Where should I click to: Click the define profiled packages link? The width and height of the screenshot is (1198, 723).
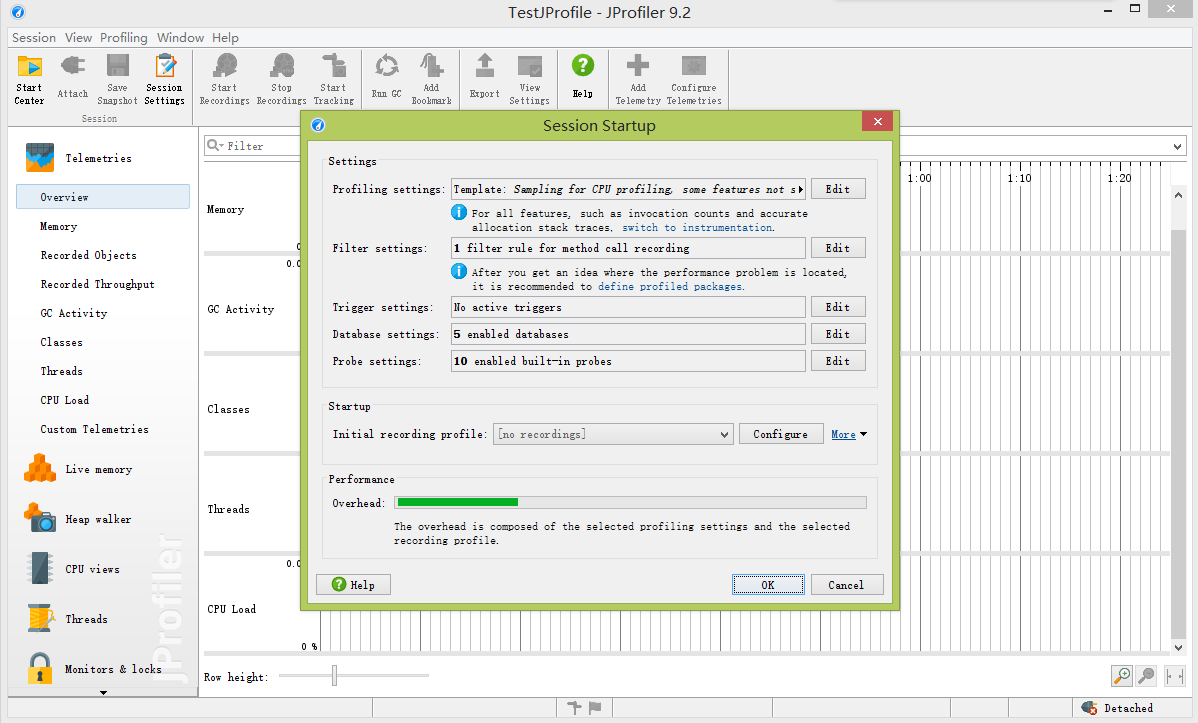(669, 287)
